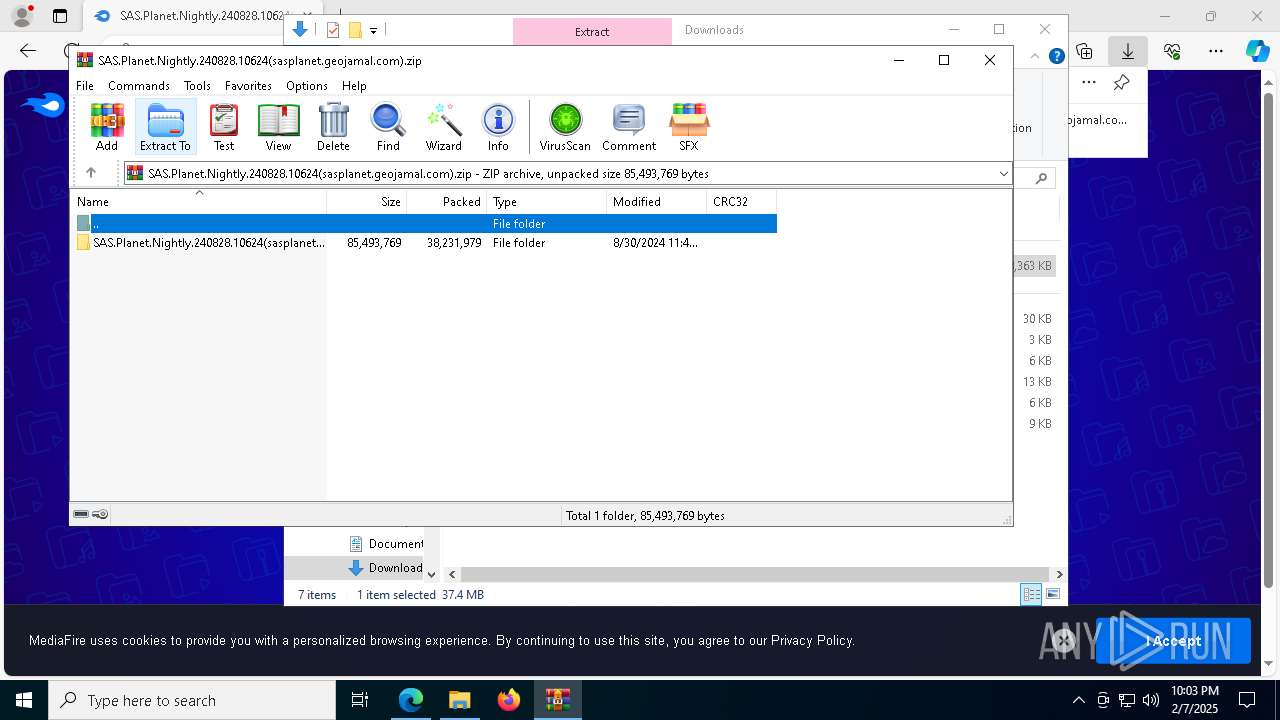Open the Help menu

click(354, 86)
